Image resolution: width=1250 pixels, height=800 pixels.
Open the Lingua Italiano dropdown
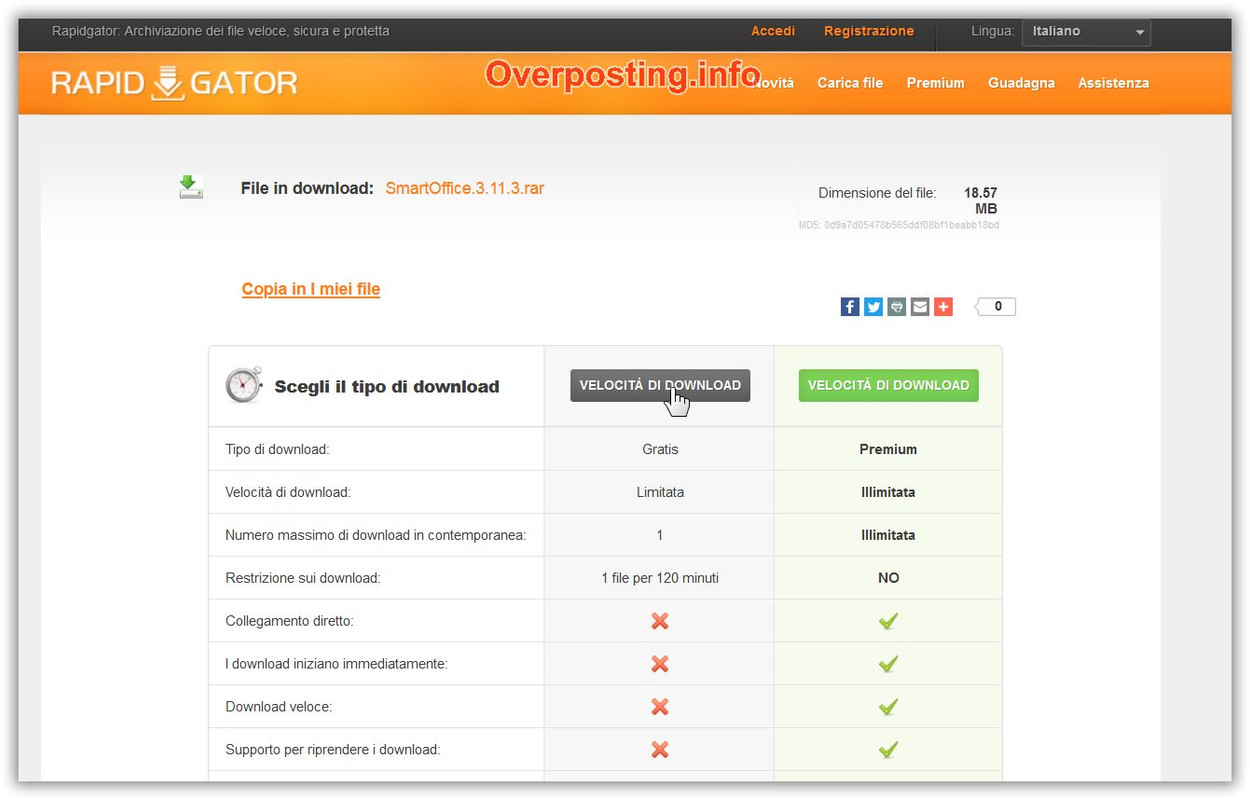(x=1086, y=32)
